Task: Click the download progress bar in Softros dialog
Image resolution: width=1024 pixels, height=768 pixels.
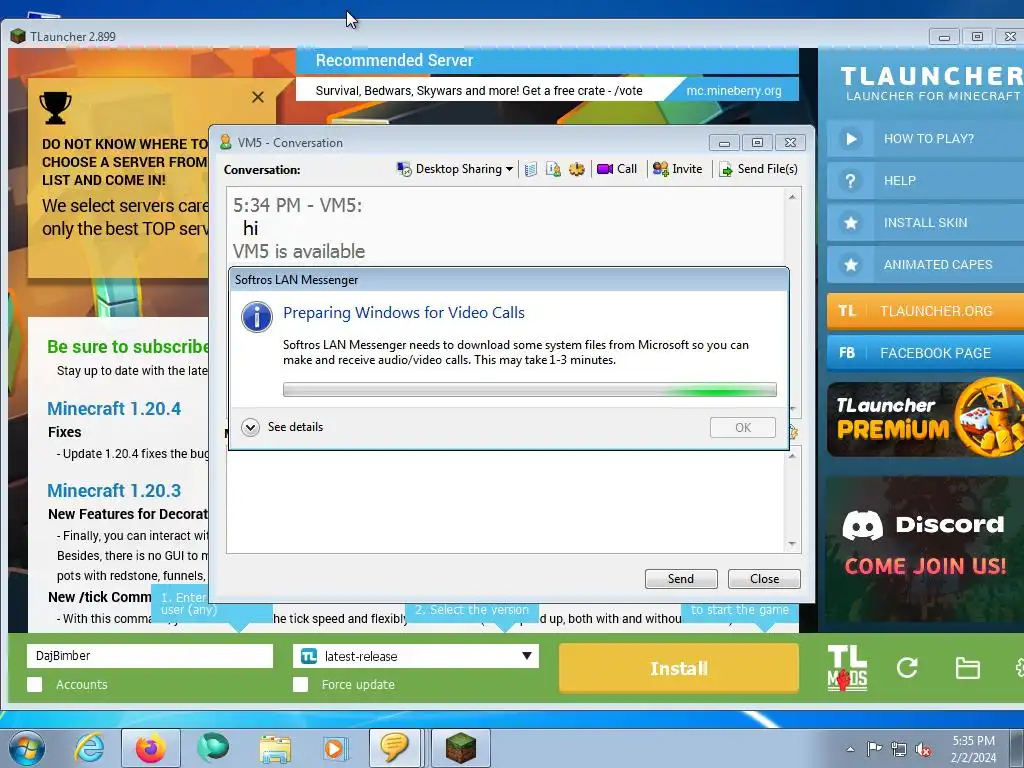Action: click(530, 390)
